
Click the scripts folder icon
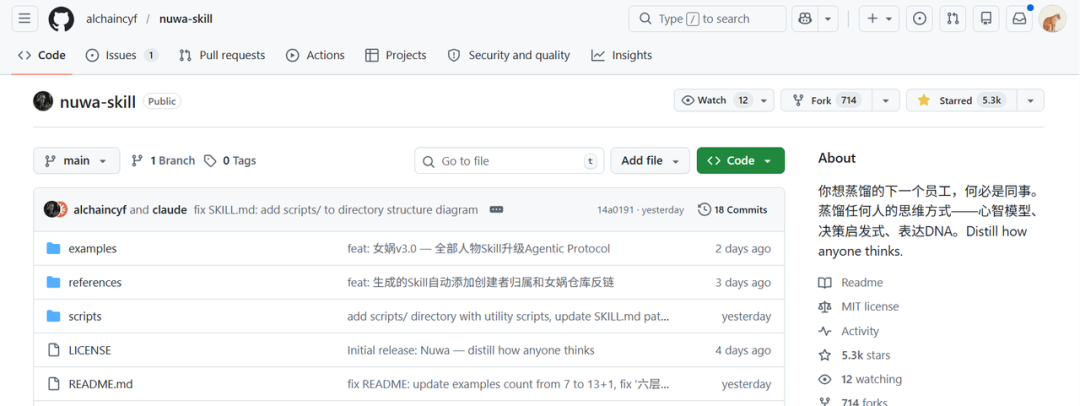53,316
